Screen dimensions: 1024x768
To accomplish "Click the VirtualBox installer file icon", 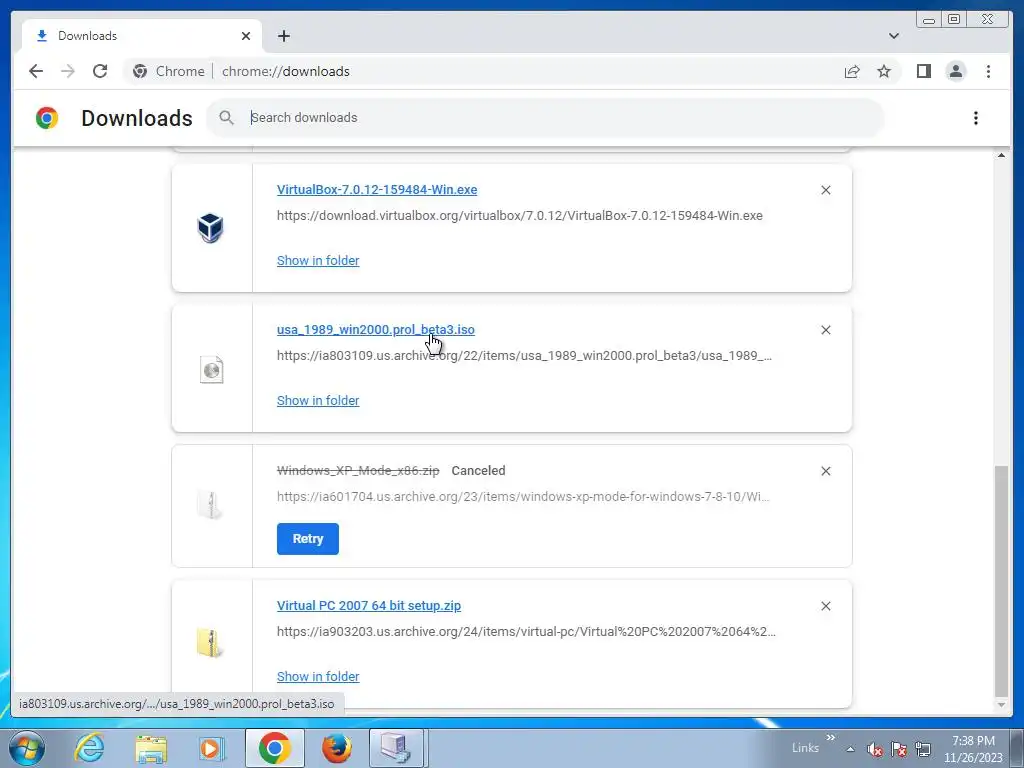I will [x=210, y=228].
